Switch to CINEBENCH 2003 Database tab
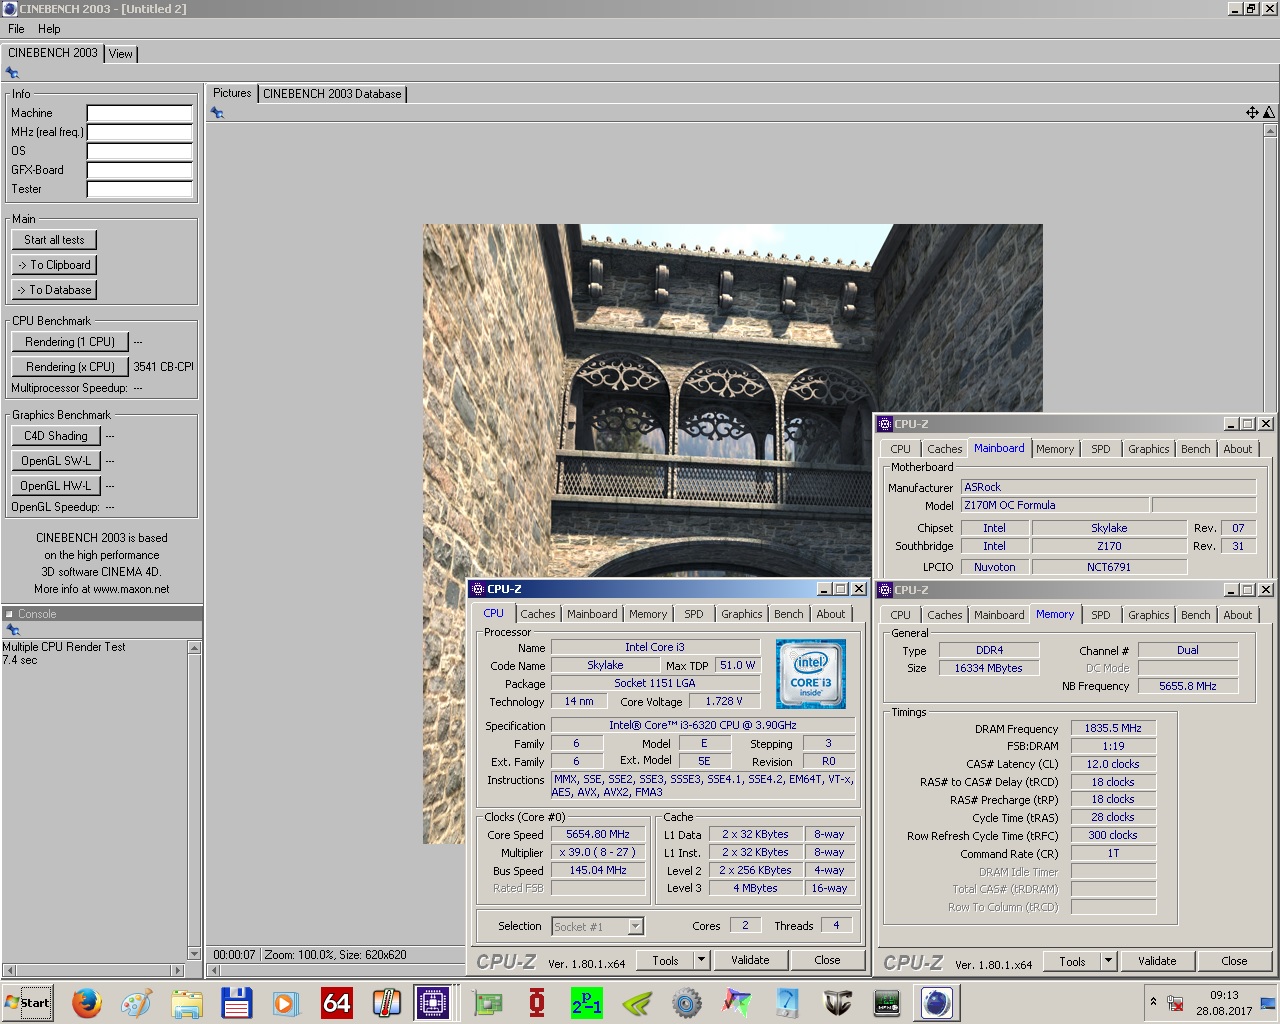Image resolution: width=1280 pixels, height=1024 pixels. click(332, 94)
